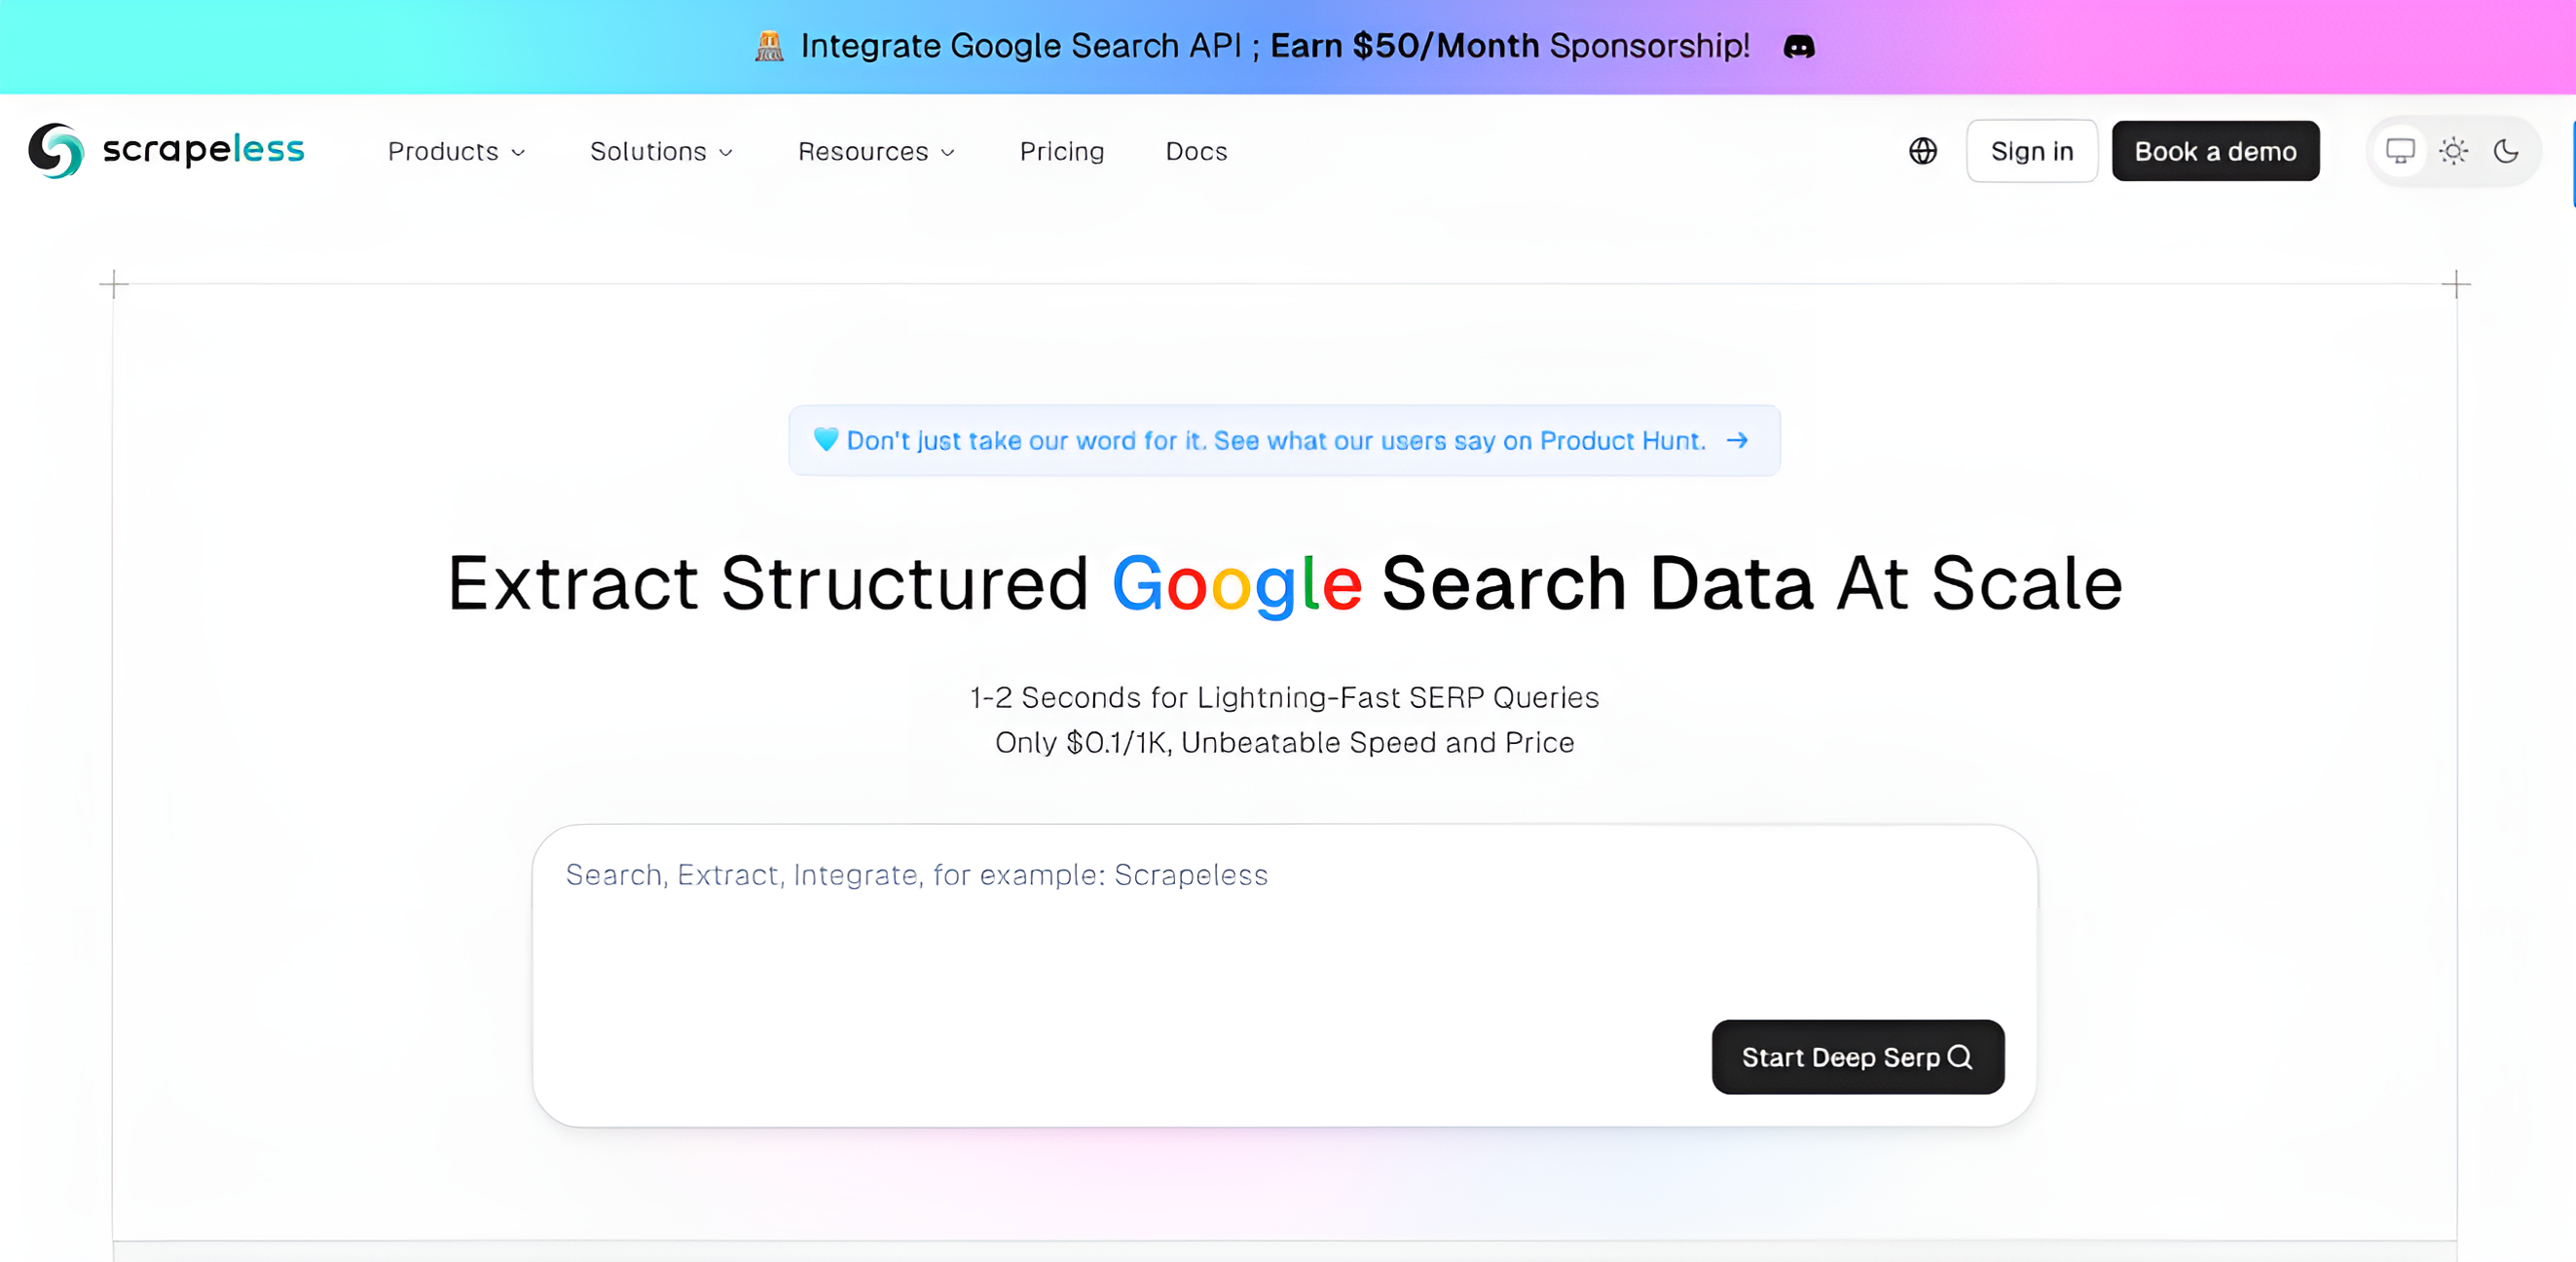Expand the Products dropdown menu

click(x=456, y=151)
